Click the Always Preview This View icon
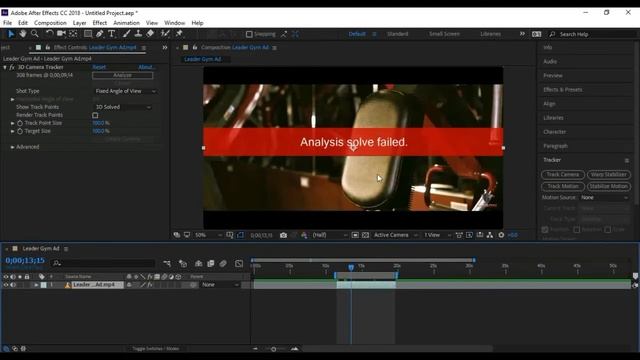The height and width of the screenshot is (360, 640). coord(177,235)
